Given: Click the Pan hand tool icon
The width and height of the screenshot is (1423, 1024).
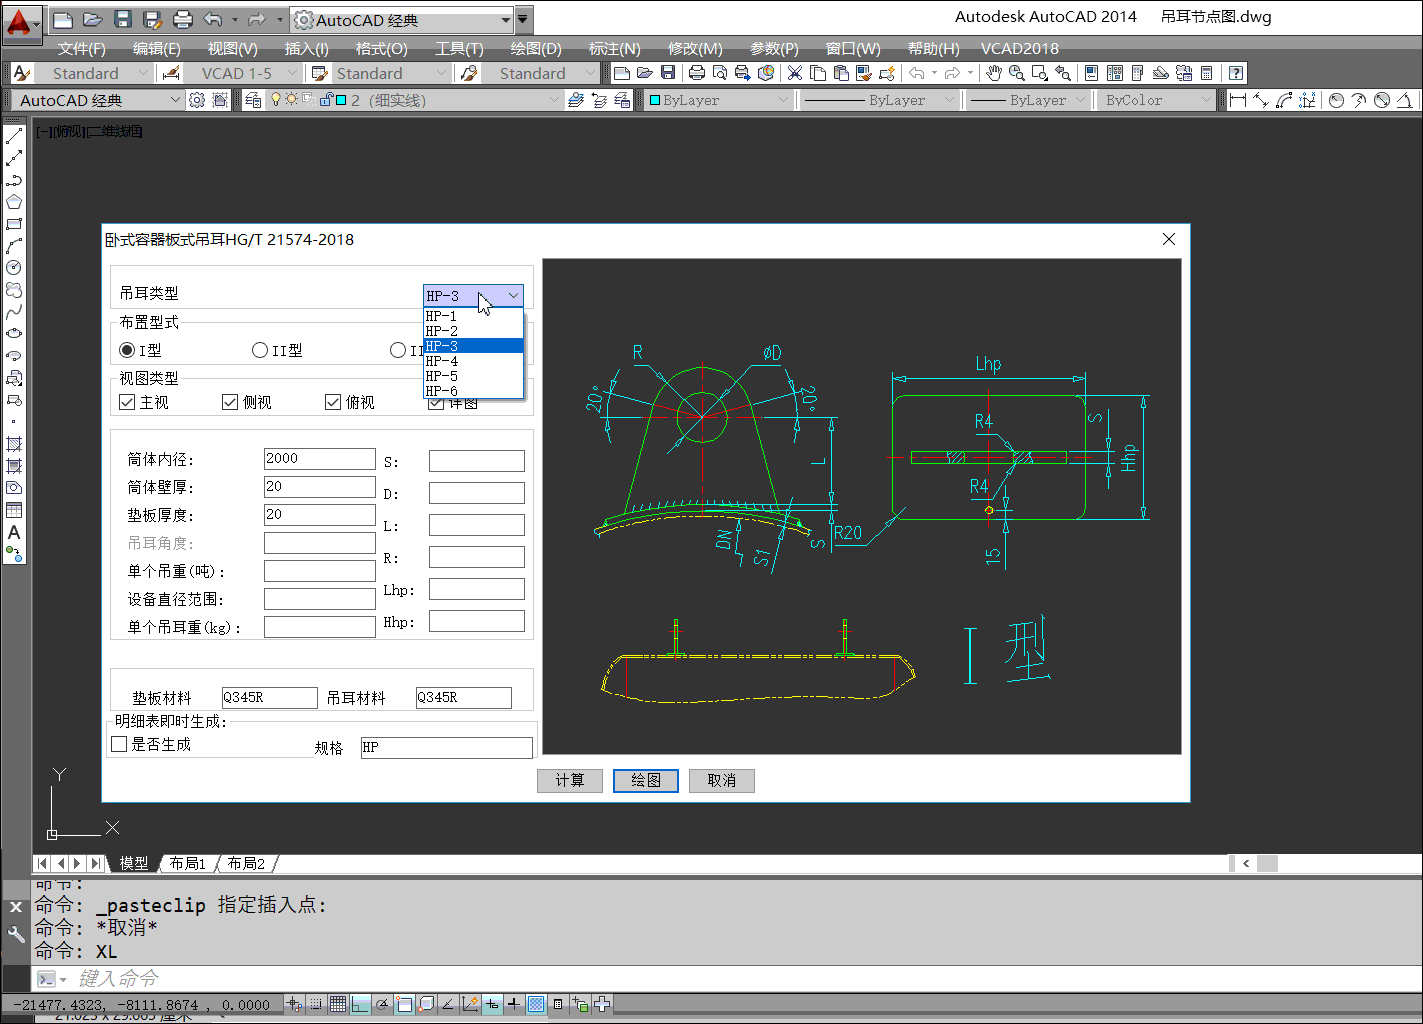Looking at the screenshot, I should tap(993, 73).
